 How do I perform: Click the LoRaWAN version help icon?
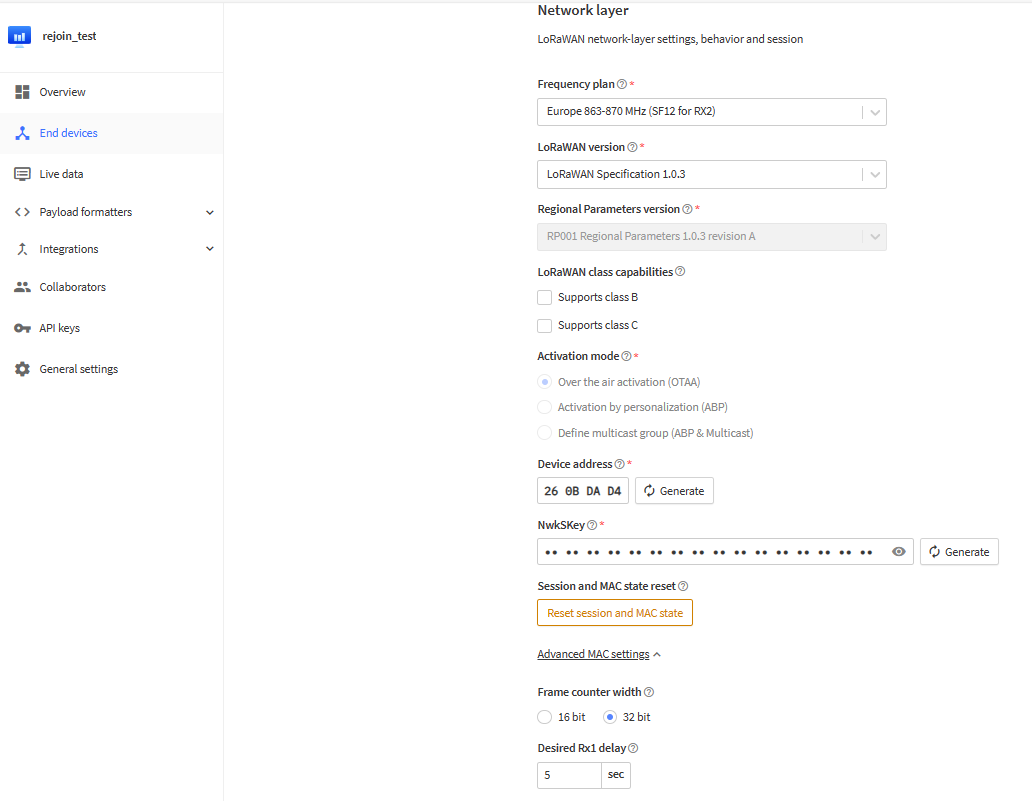point(632,147)
